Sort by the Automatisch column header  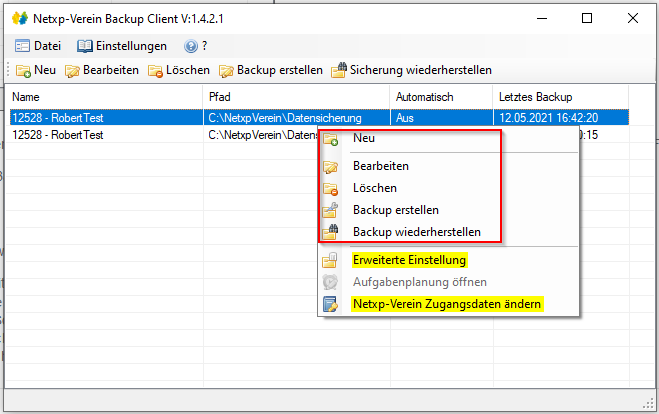click(x=441, y=97)
